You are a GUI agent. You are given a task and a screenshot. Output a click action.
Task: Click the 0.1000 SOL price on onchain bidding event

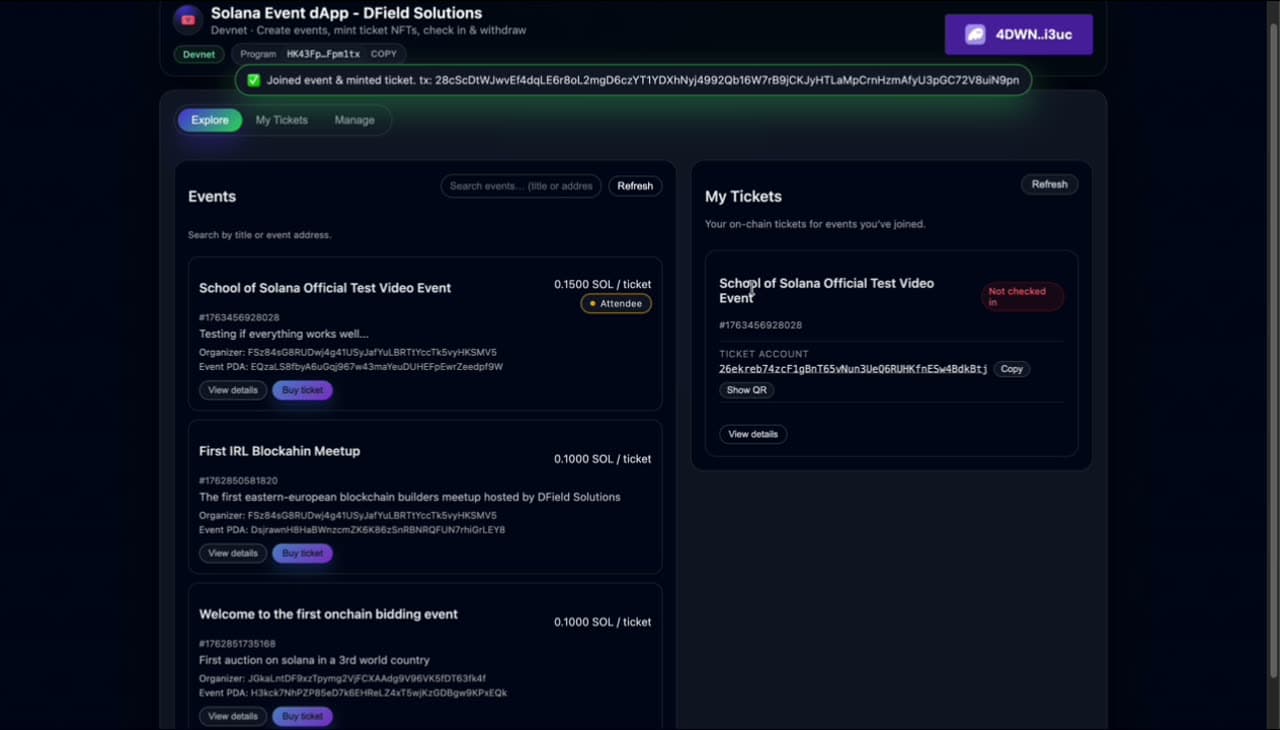coord(603,622)
